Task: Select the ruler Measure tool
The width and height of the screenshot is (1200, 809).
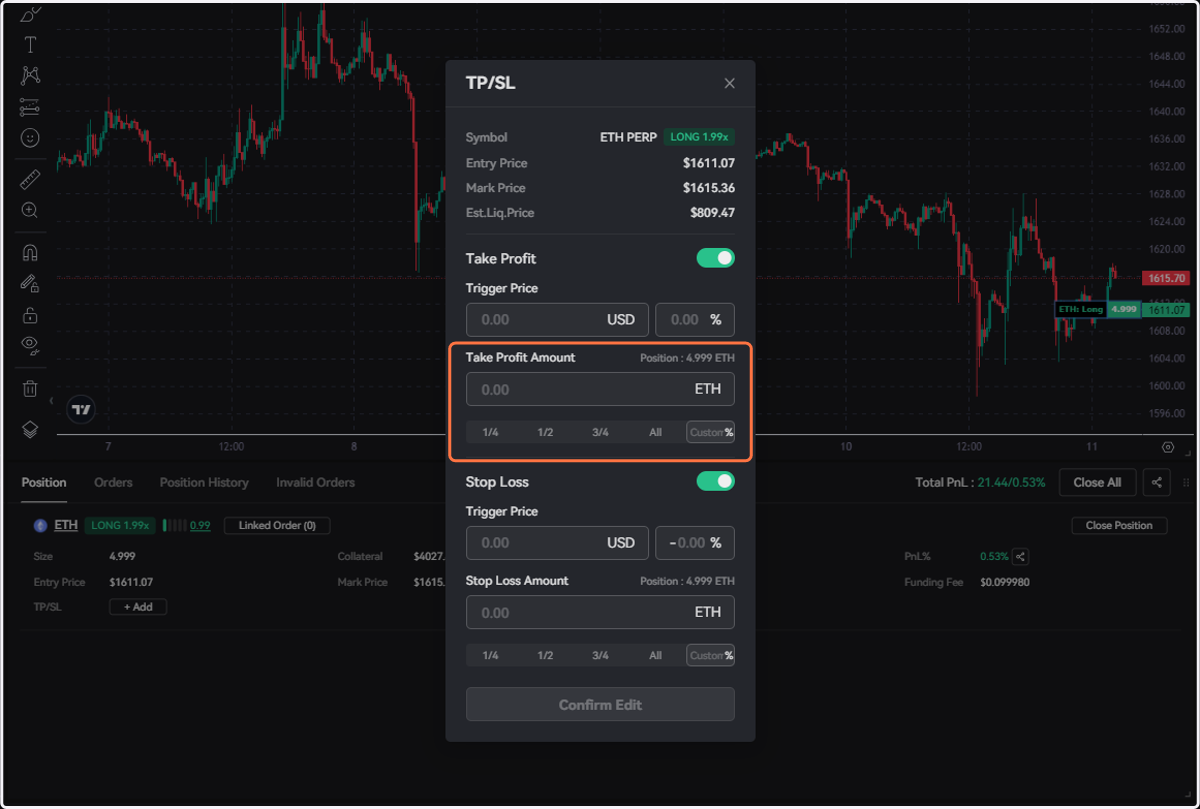Action: (x=30, y=180)
